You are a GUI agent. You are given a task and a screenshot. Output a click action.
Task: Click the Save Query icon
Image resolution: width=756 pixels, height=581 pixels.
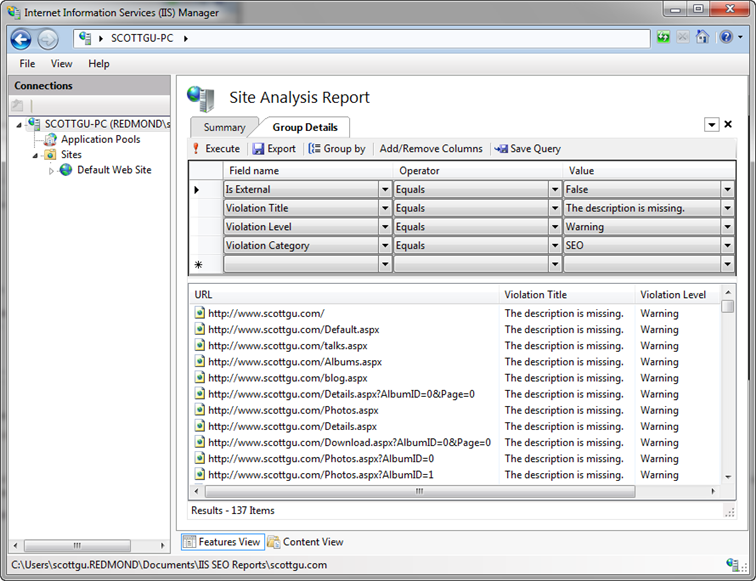[x=501, y=149]
